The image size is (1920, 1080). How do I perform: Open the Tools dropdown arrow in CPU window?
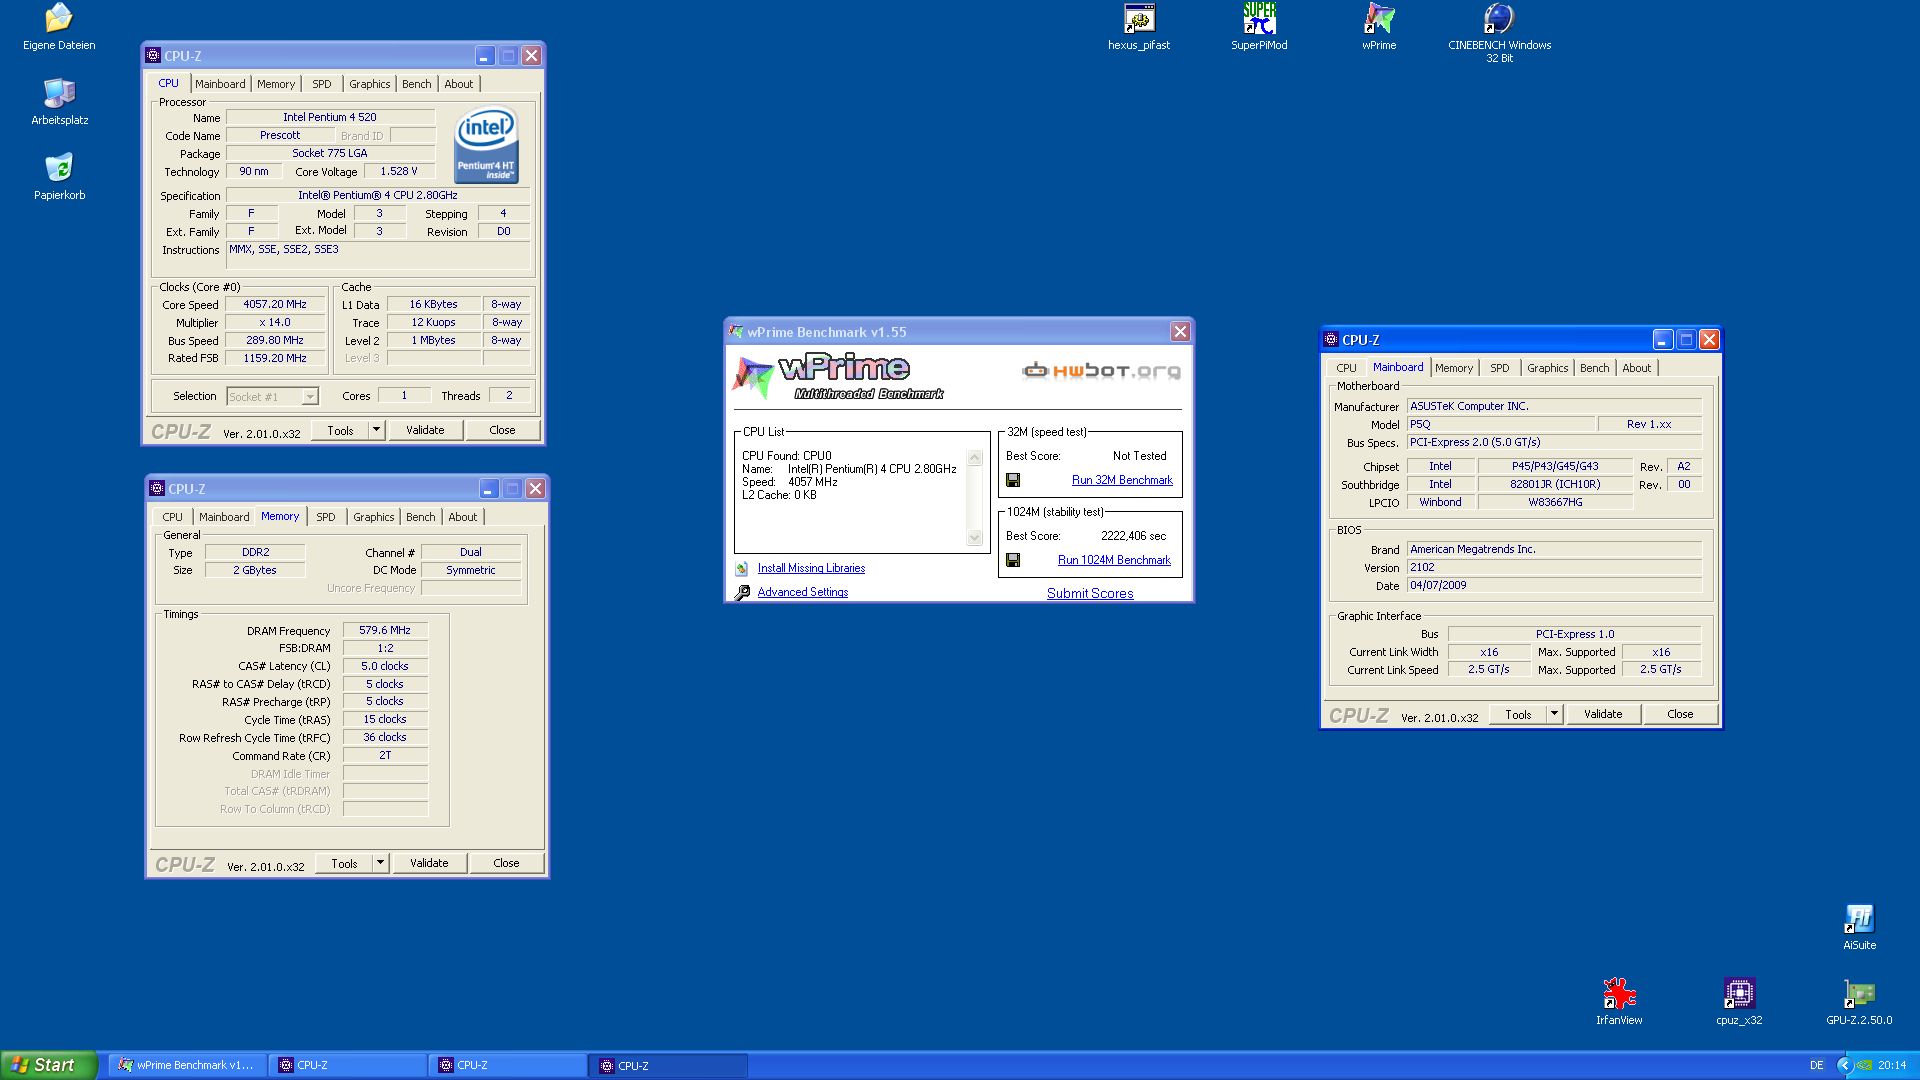coord(377,430)
